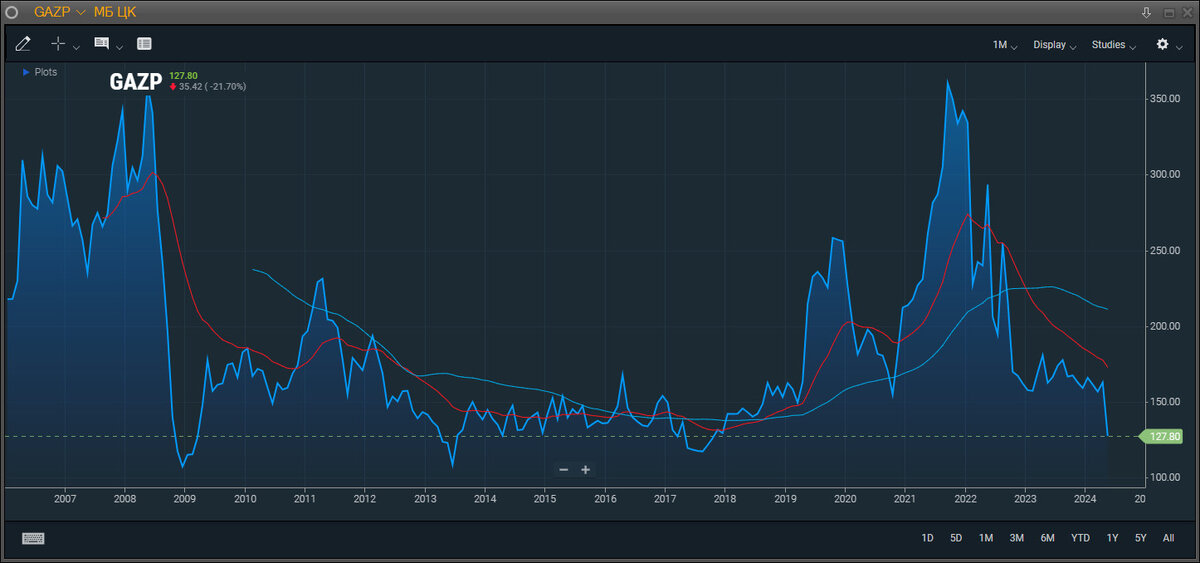Image resolution: width=1200 pixels, height=563 pixels.
Task: Activate the crosshair cursor tool
Action: pyautogui.click(x=58, y=44)
